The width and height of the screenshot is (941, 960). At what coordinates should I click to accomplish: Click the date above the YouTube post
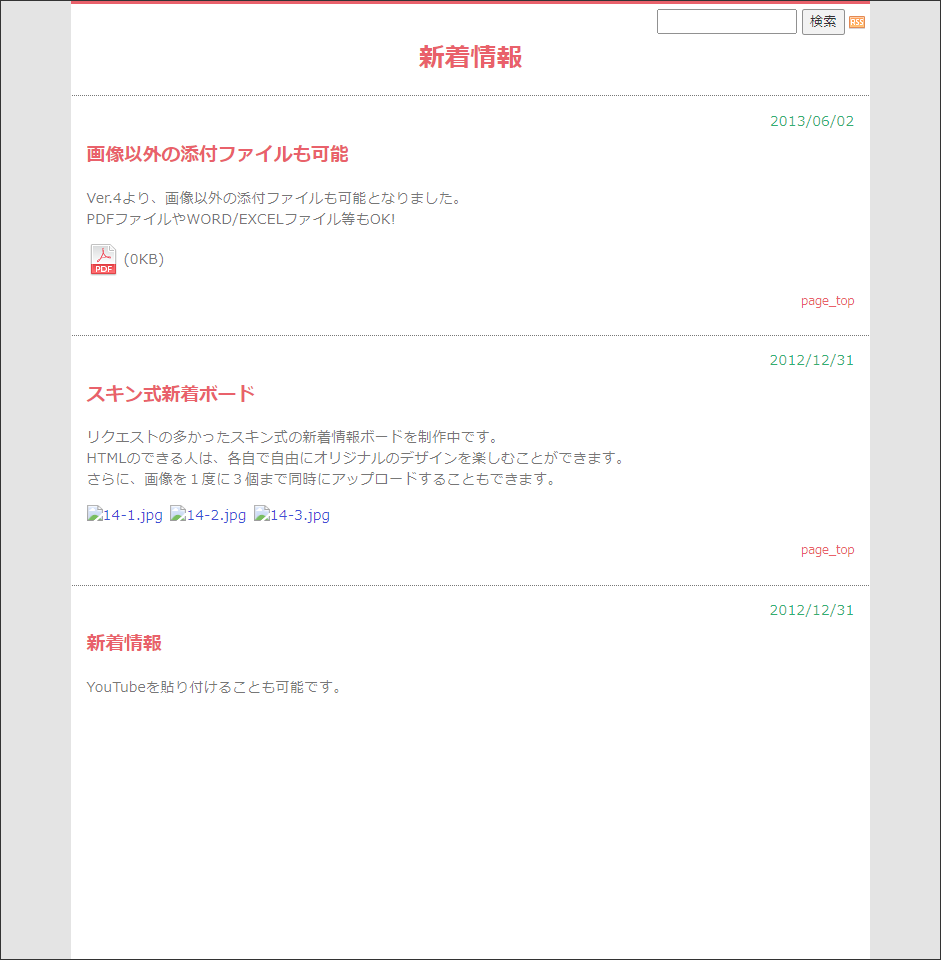pos(812,610)
